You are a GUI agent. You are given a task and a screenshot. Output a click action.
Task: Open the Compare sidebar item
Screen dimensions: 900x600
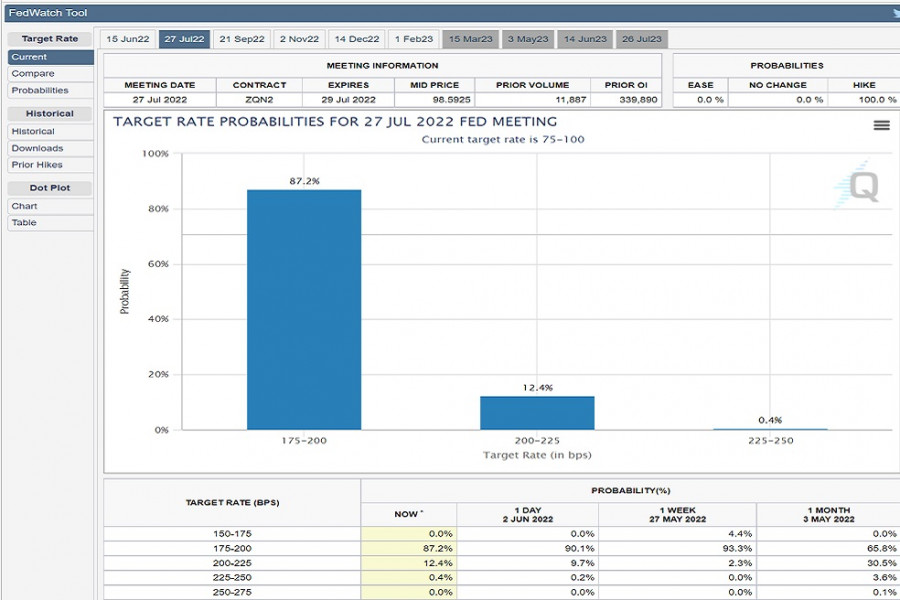[51, 73]
